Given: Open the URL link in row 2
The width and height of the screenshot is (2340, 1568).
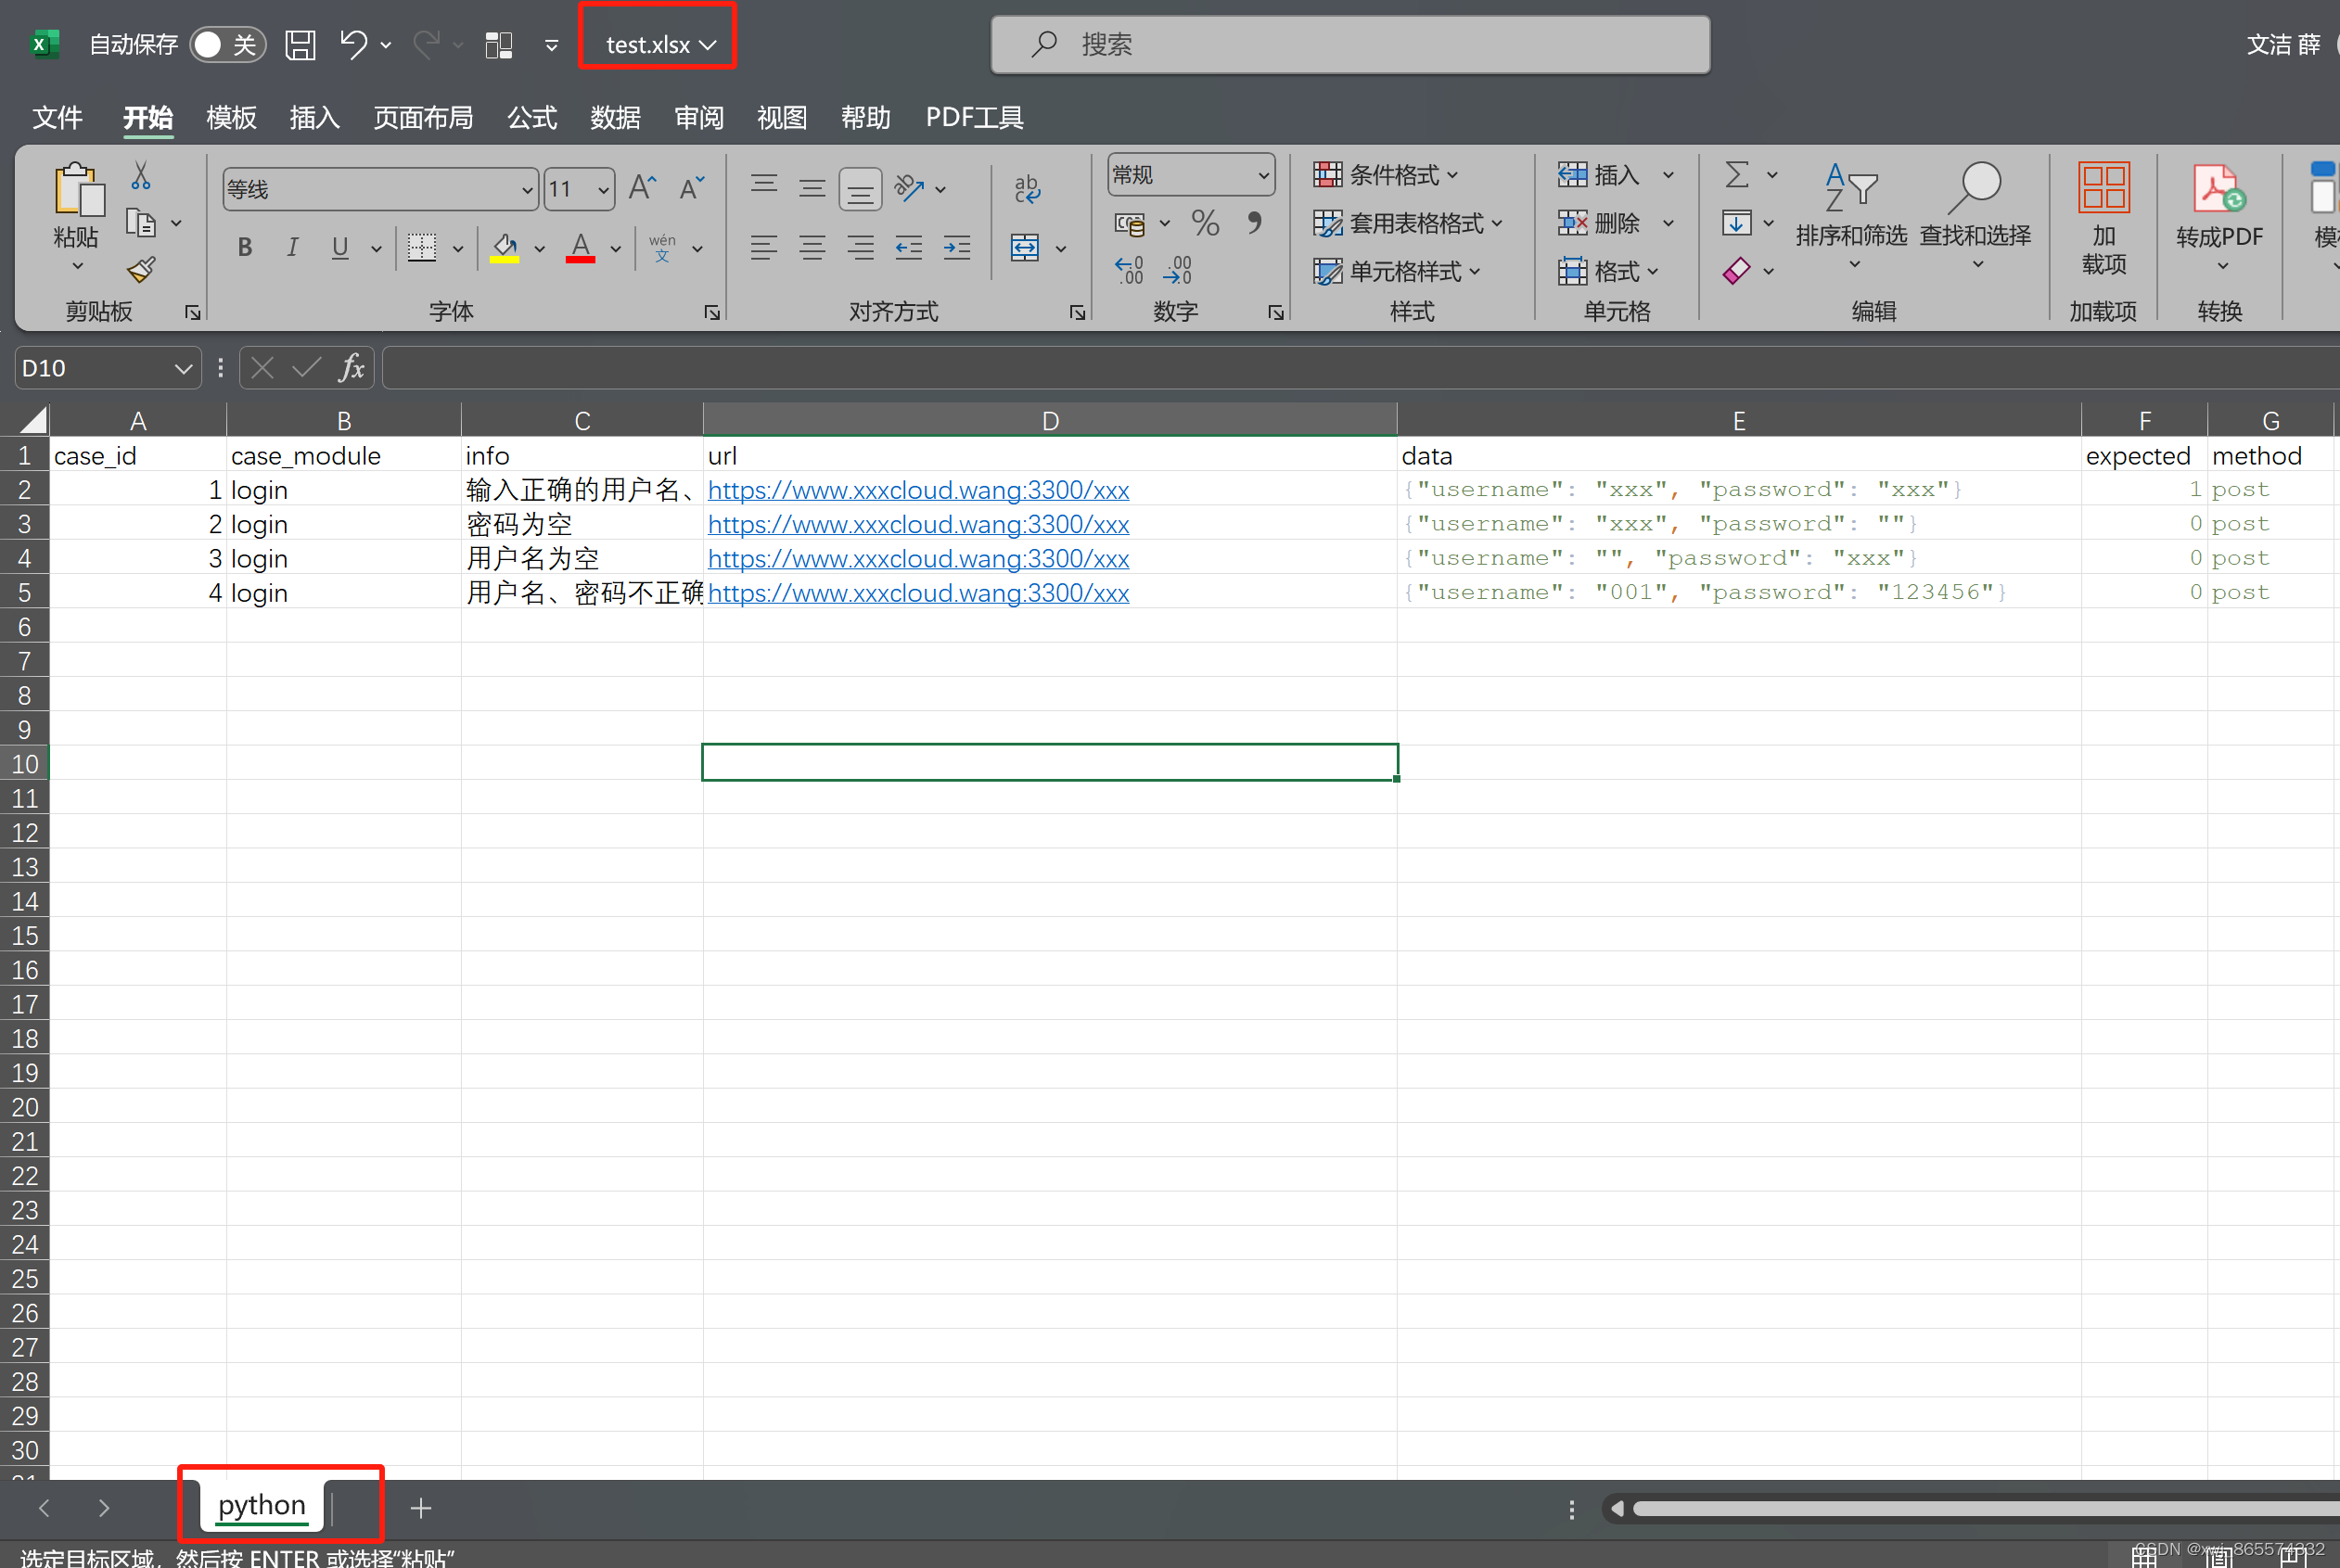Looking at the screenshot, I should [x=918, y=490].
